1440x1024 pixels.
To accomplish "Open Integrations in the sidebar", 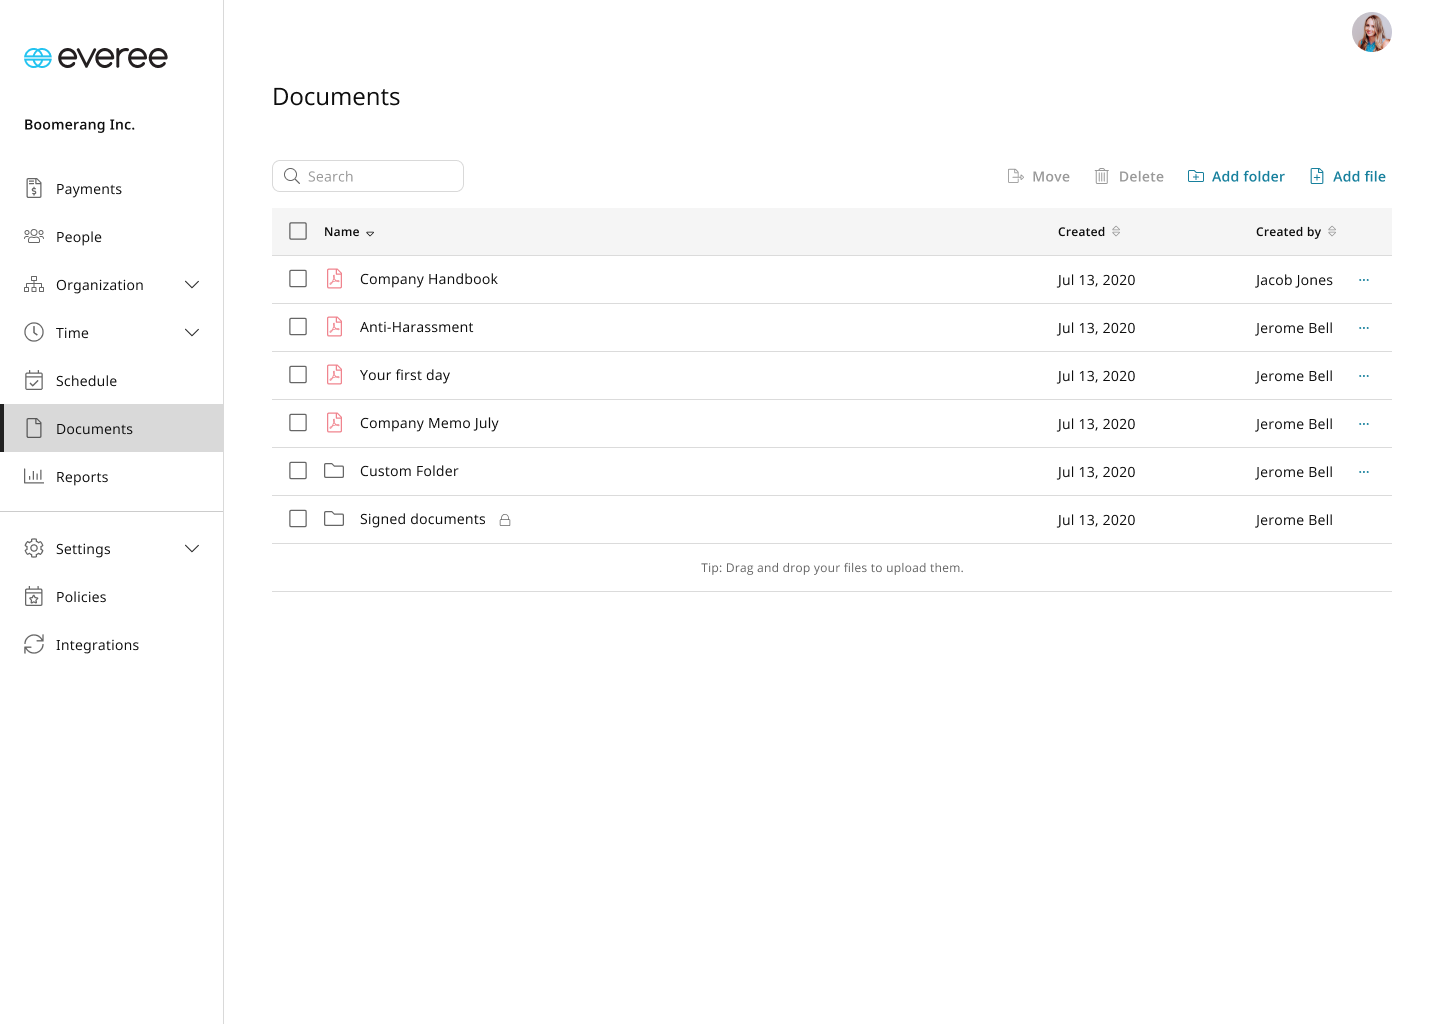I will tap(112, 645).
